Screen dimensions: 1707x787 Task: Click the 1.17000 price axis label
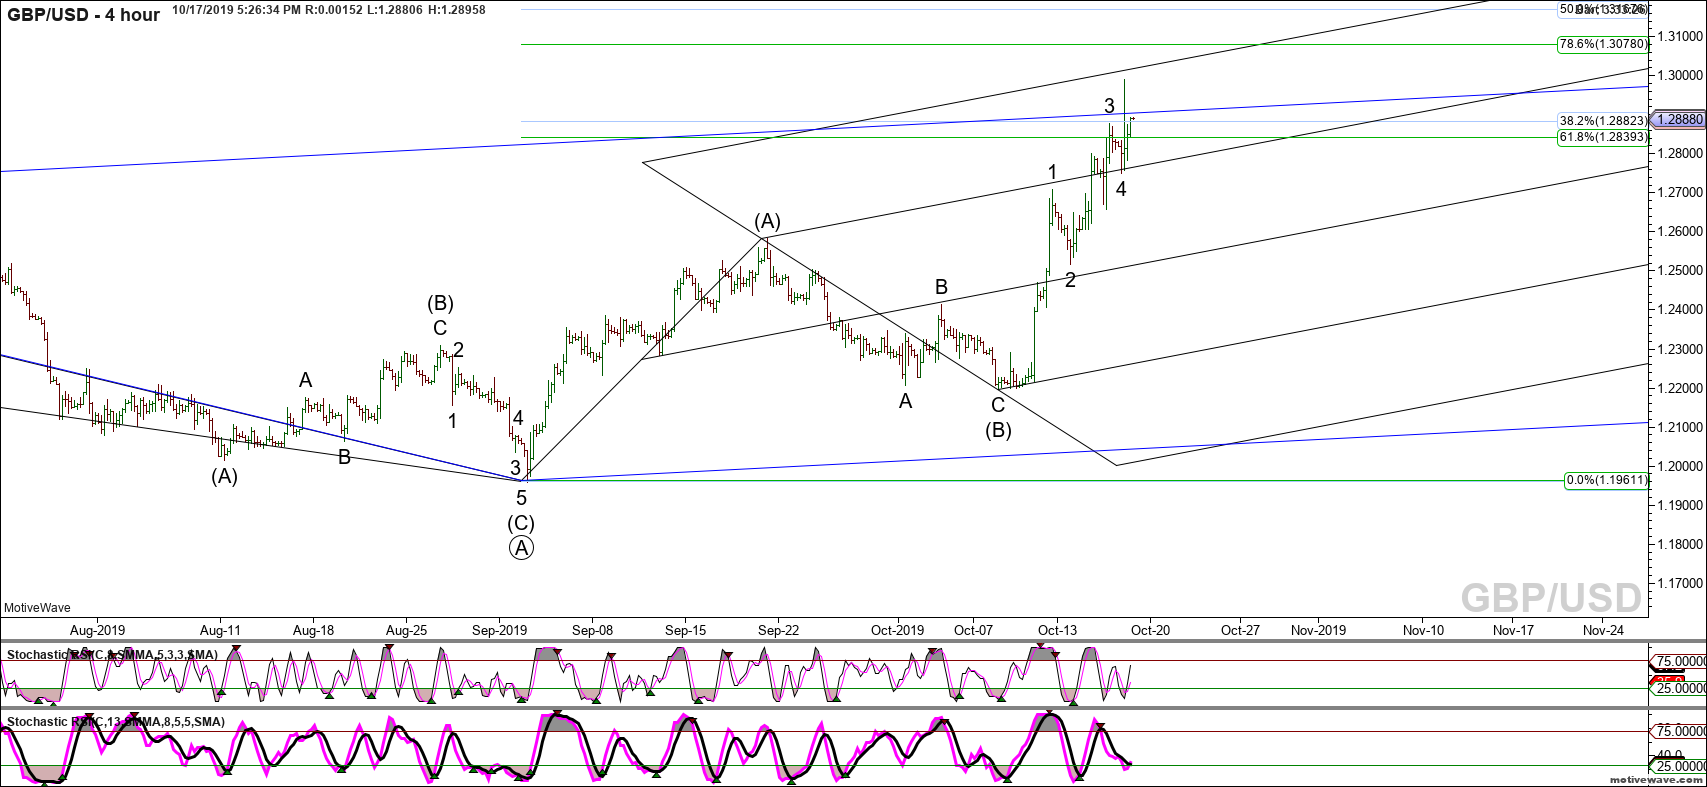1681,583
